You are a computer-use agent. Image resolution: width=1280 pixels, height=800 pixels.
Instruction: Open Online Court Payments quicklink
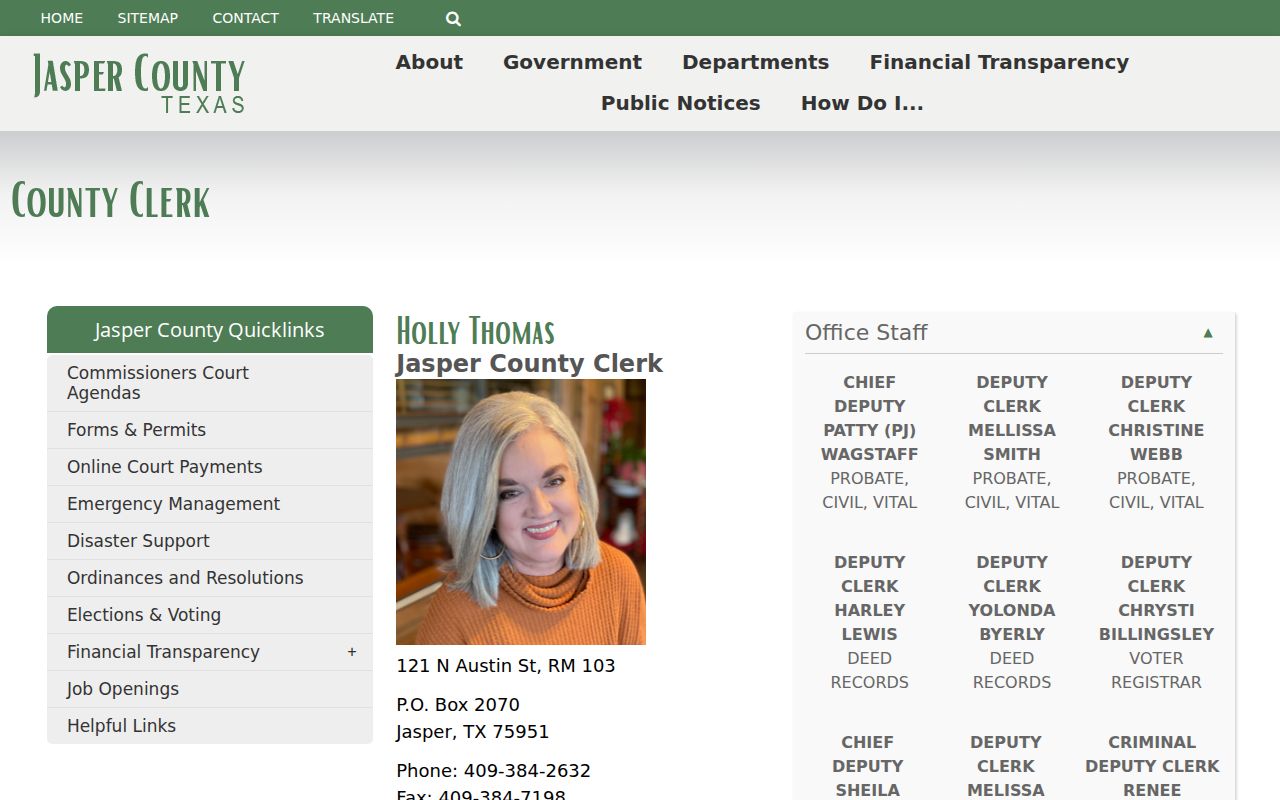[x=210, y=467]
